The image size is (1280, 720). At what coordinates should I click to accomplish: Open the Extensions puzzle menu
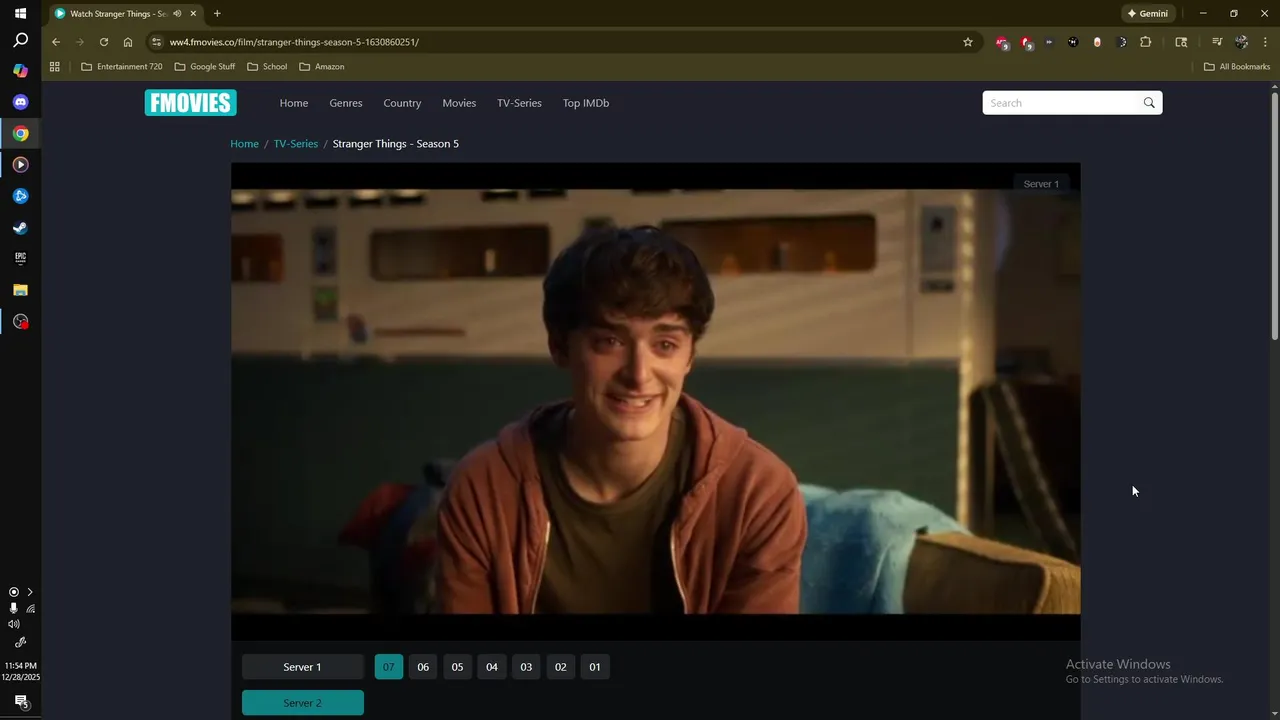[x=1146, y=42]
